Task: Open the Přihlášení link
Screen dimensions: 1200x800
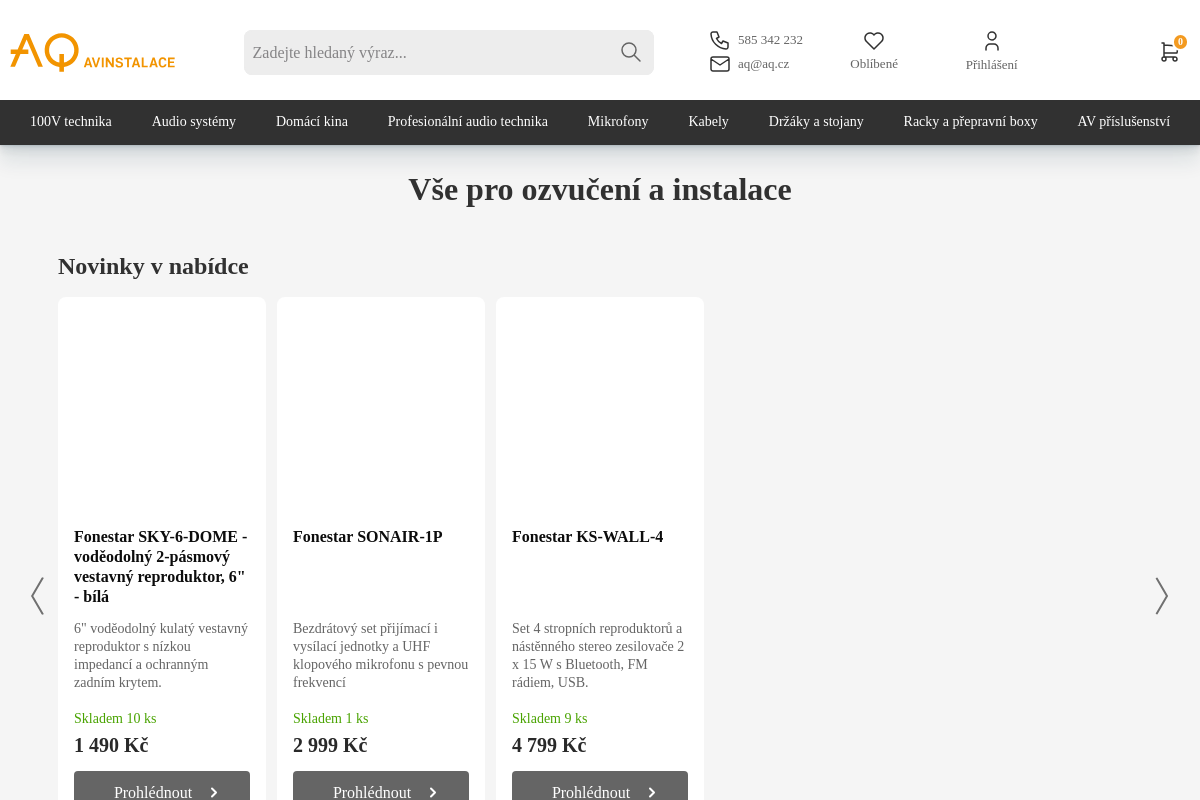Action: click(992, 65)
